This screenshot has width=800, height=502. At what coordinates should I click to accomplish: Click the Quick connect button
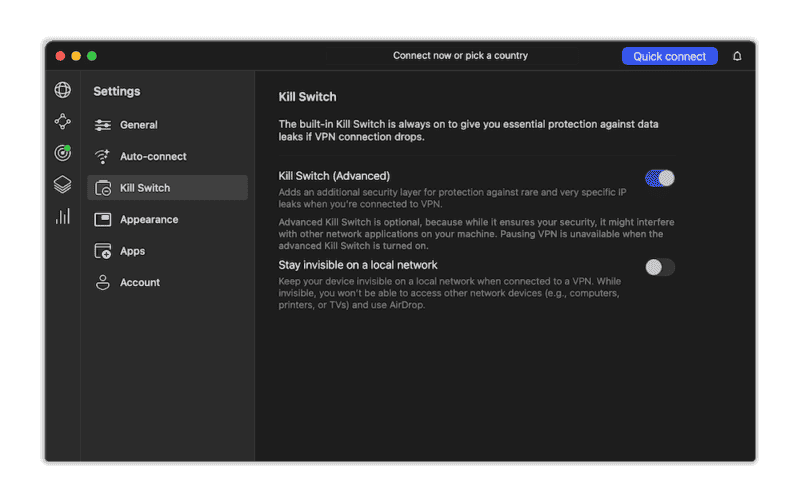(669, 56)
